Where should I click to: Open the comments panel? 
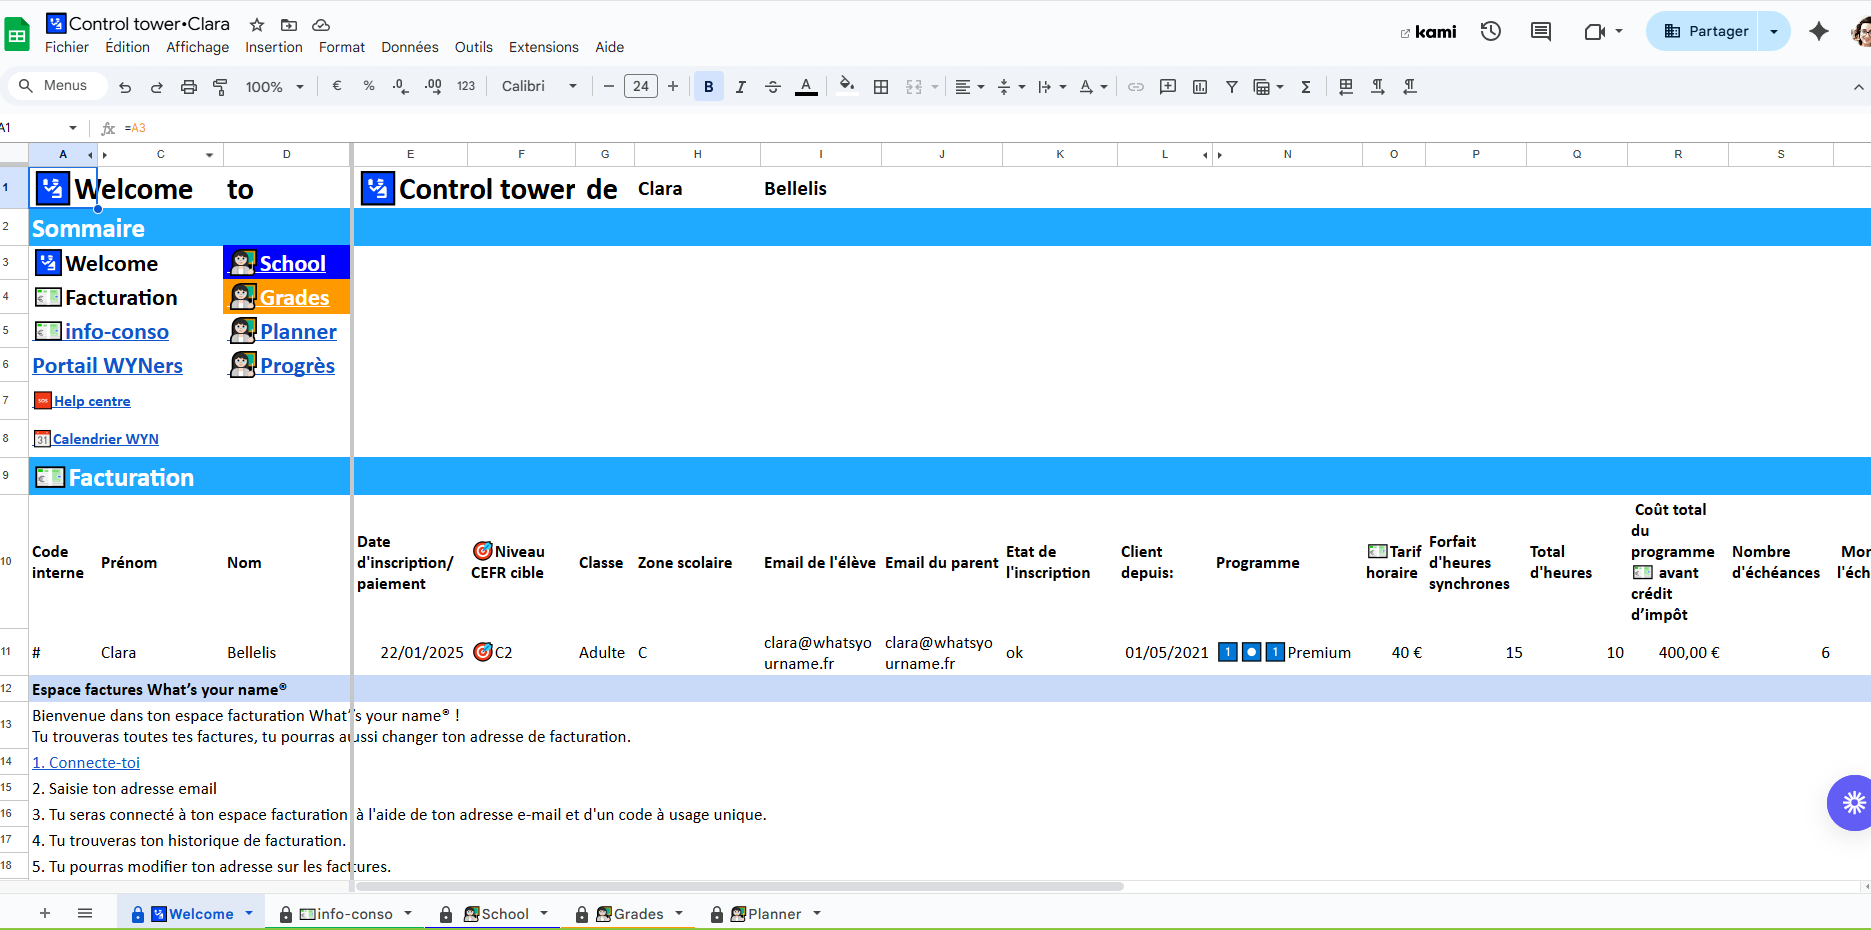(1541, 31)
